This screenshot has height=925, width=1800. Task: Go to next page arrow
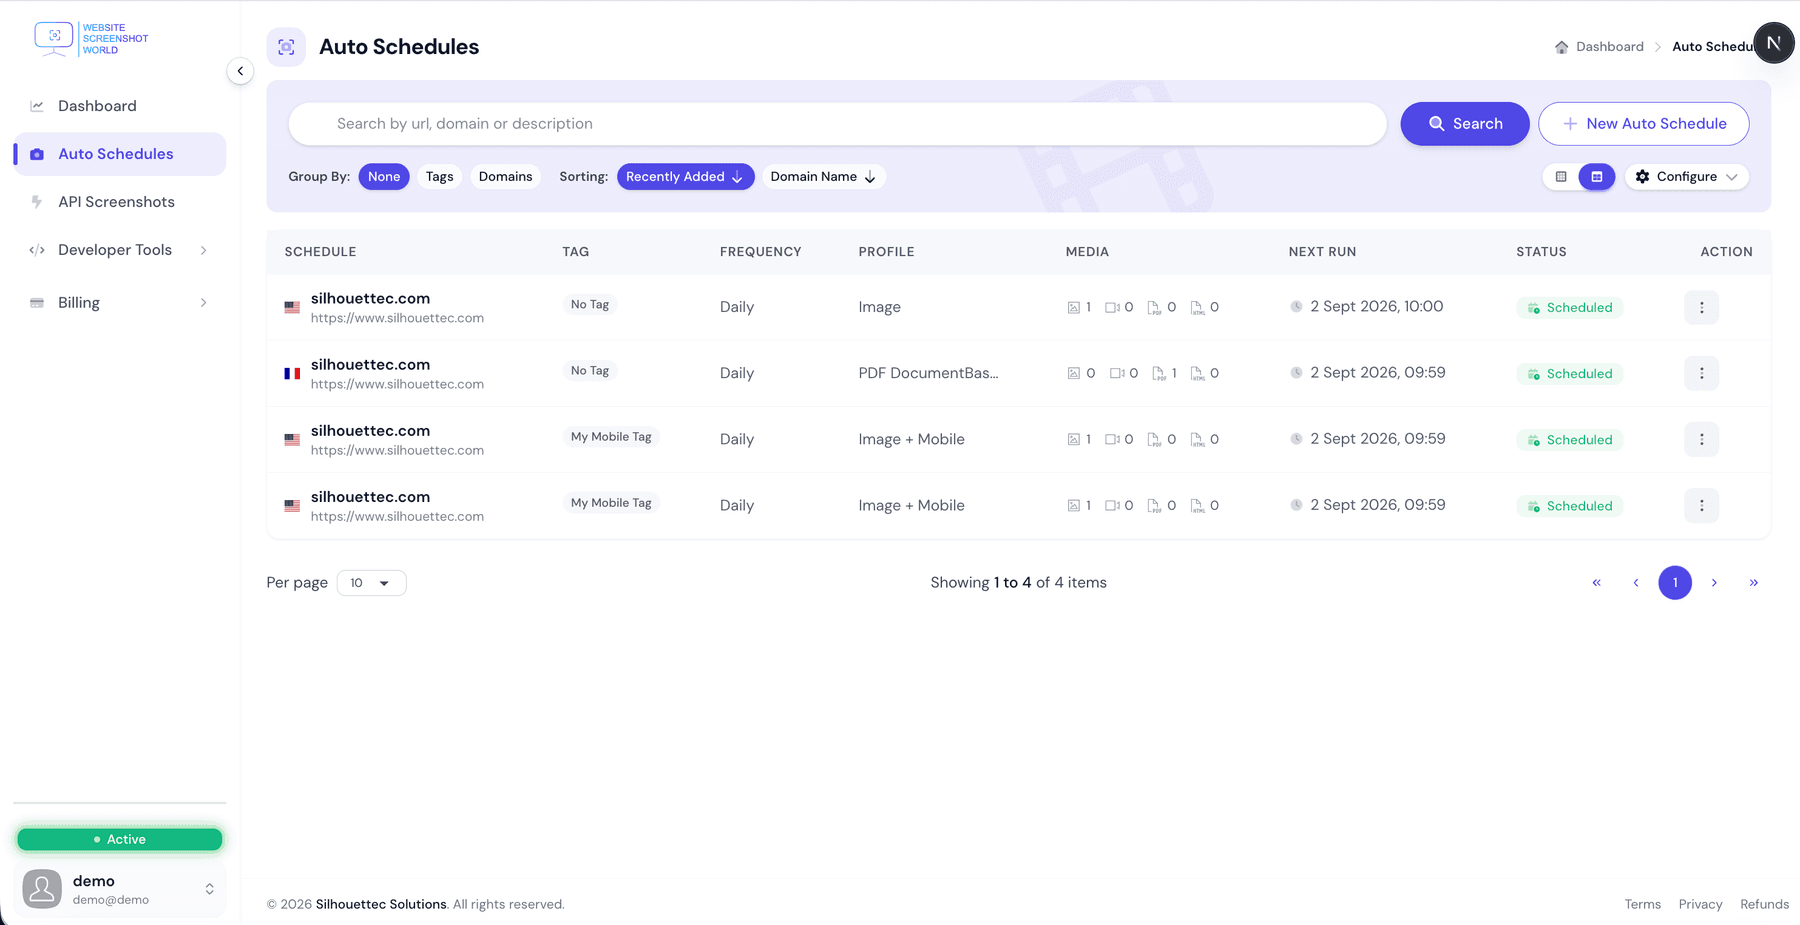(x=1714, y=583)
